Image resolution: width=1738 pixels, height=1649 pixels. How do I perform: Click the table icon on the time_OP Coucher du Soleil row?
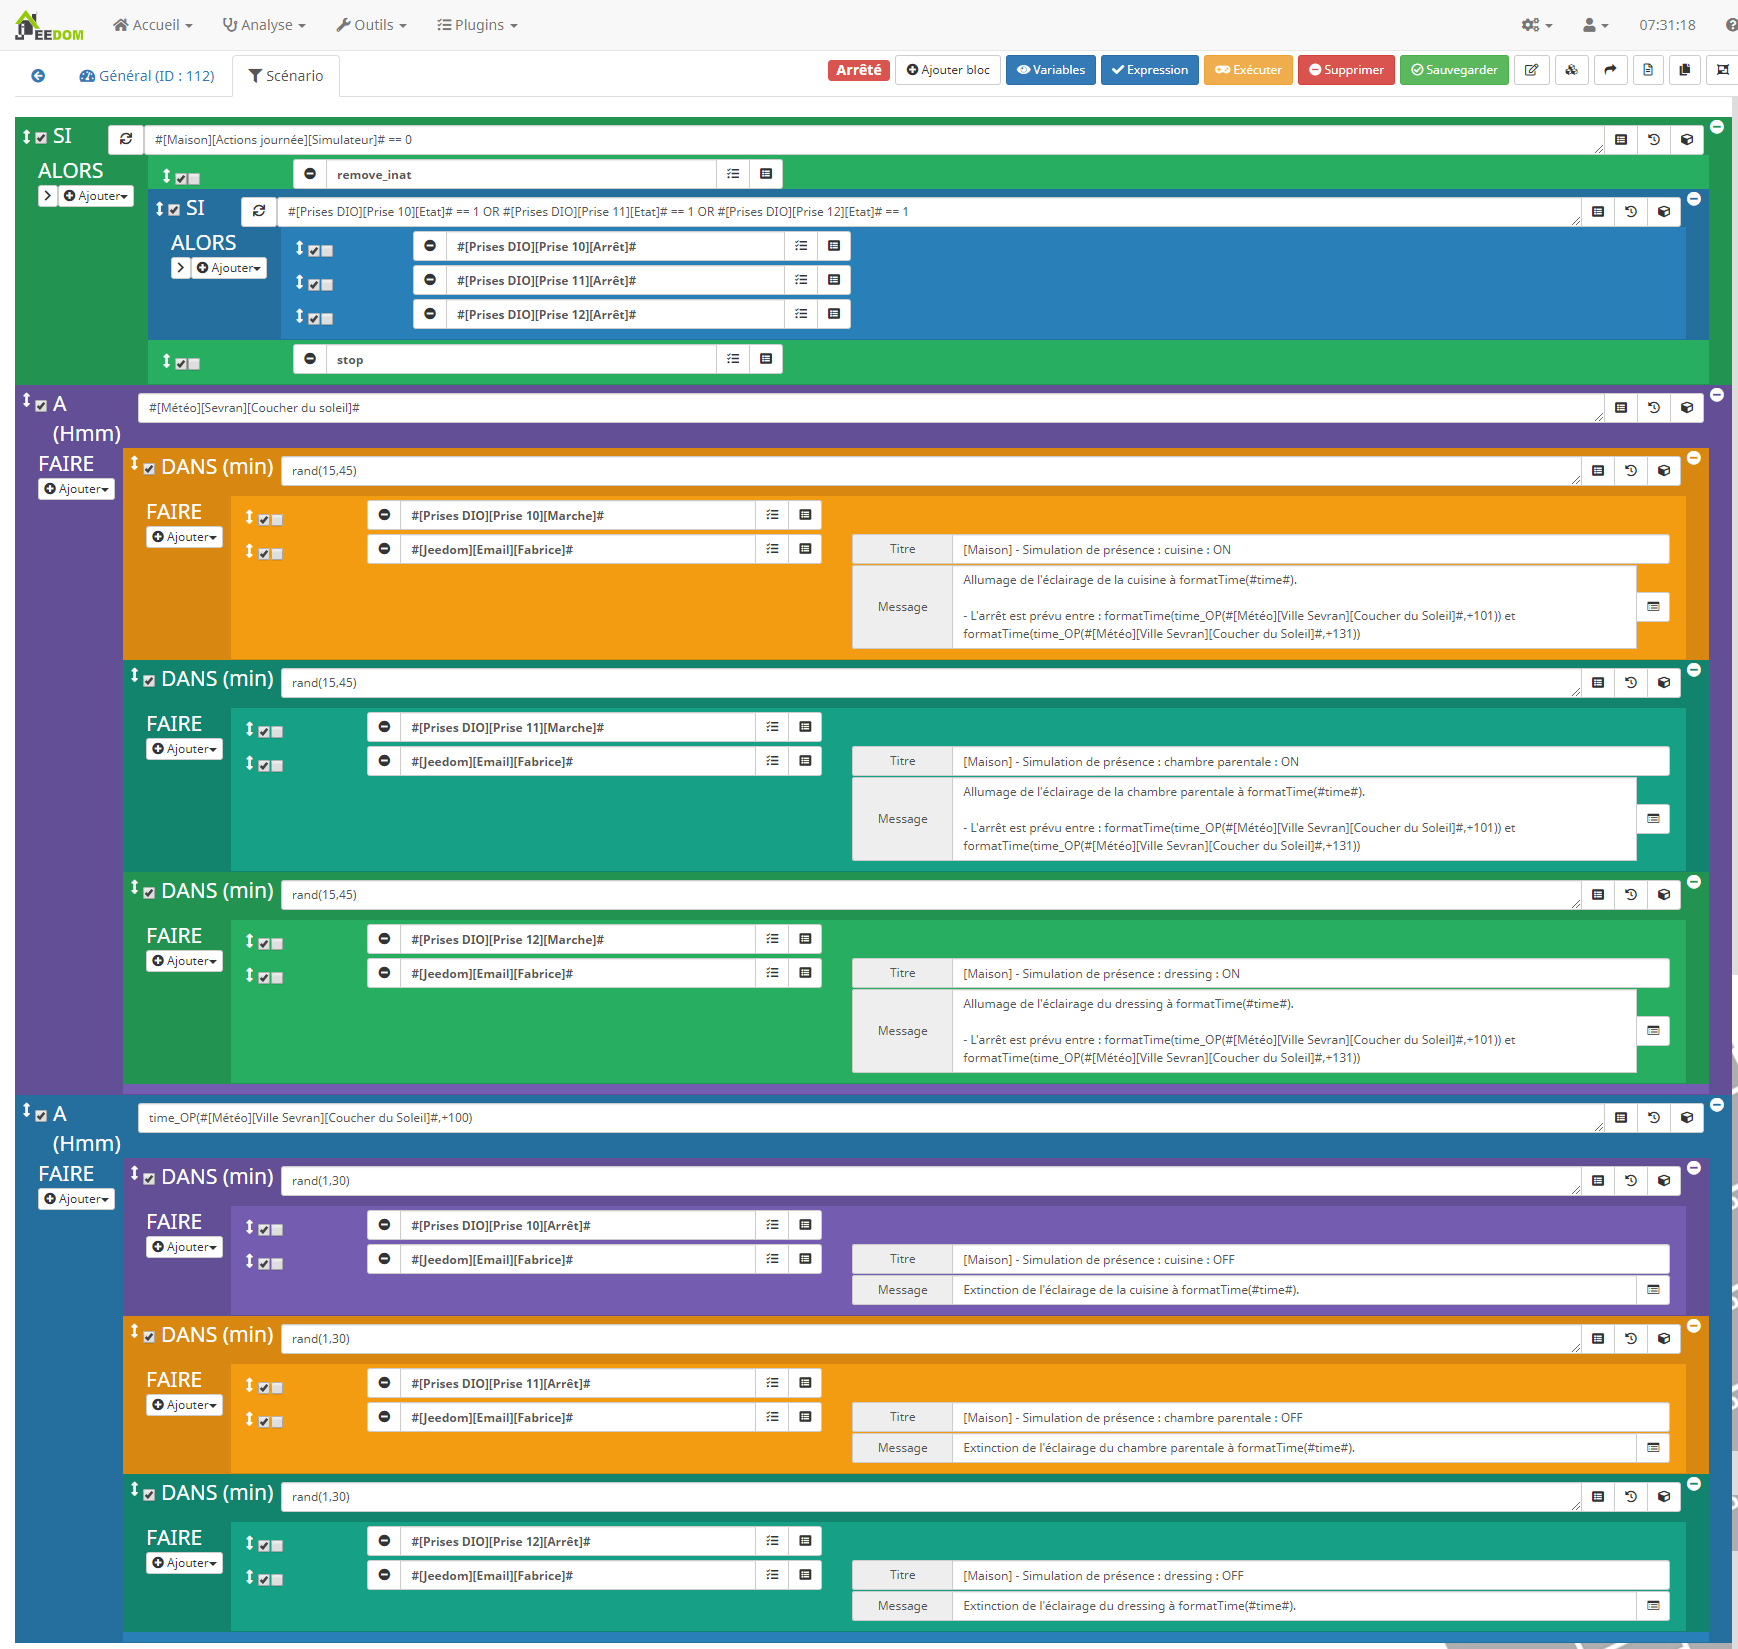1621,1118
